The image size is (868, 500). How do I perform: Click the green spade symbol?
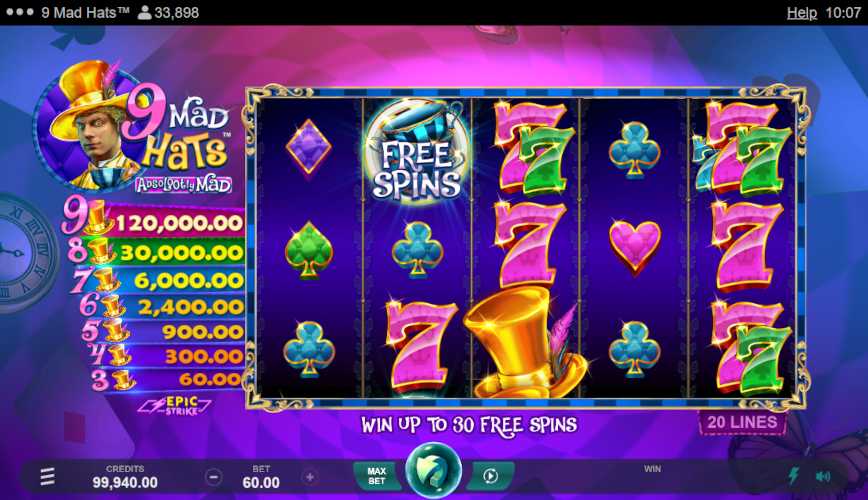point(308,250)
